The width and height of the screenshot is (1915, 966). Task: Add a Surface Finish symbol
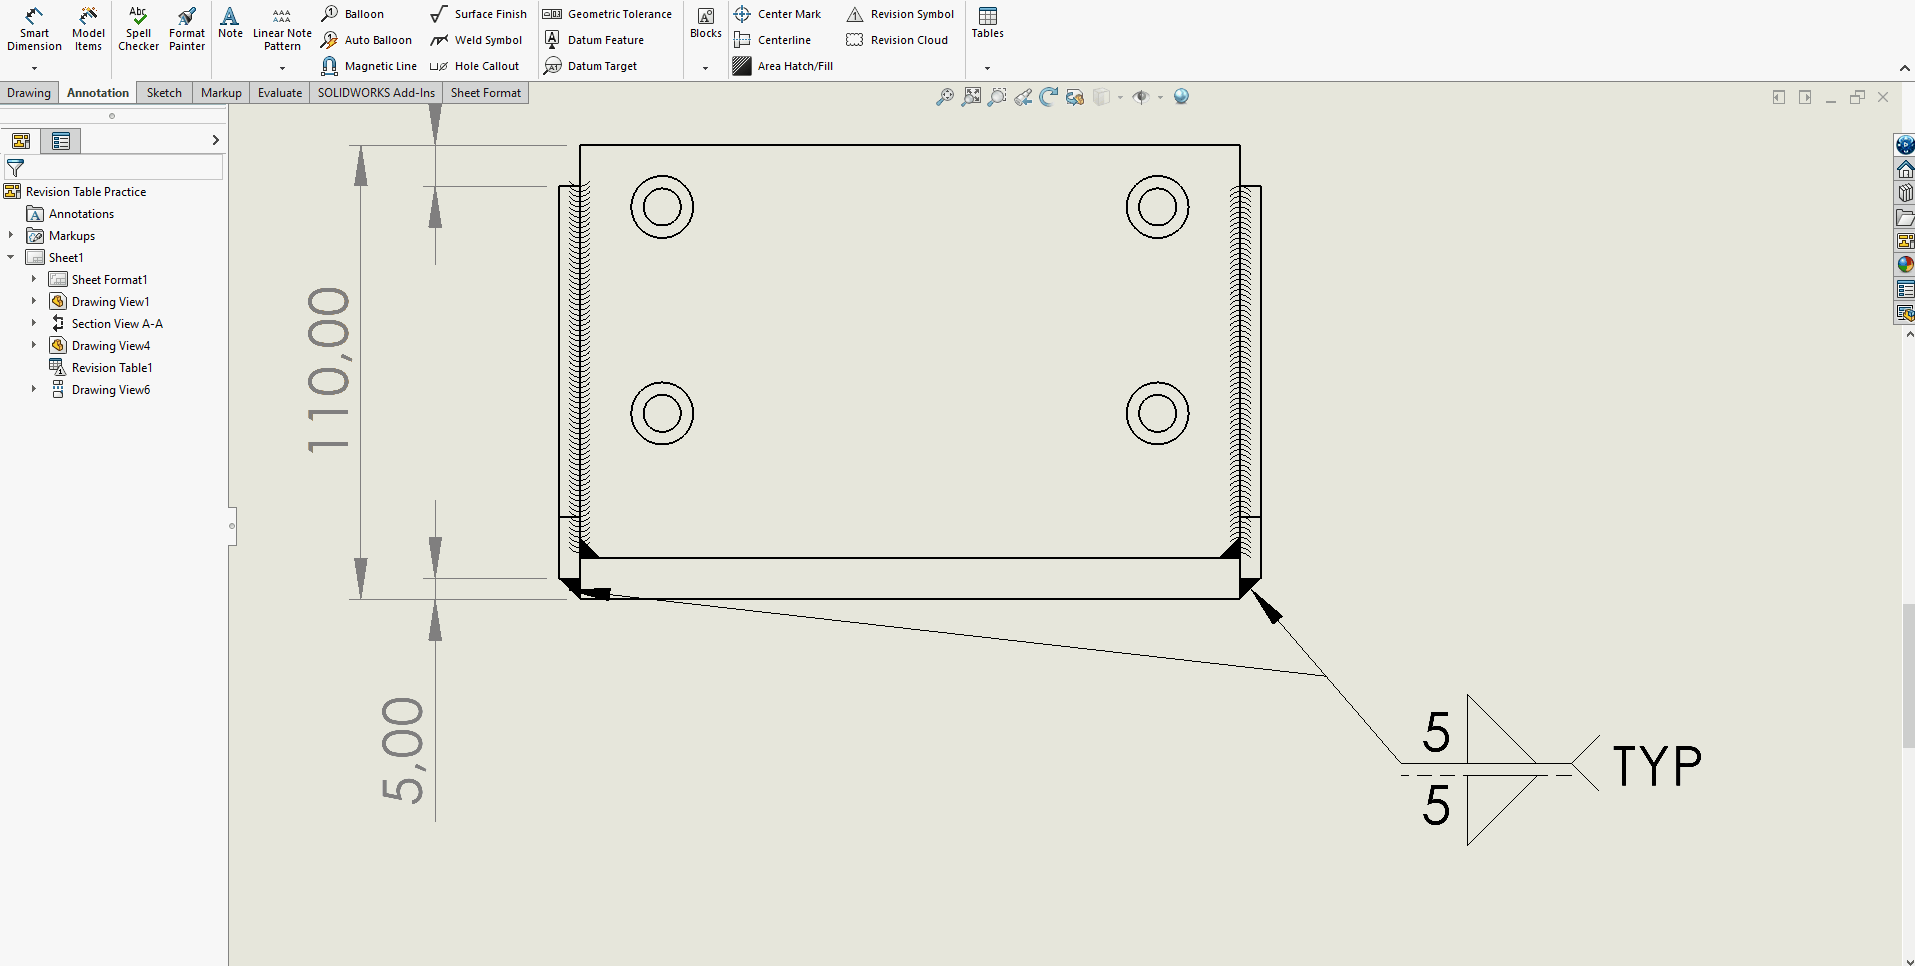coord(479,14)
